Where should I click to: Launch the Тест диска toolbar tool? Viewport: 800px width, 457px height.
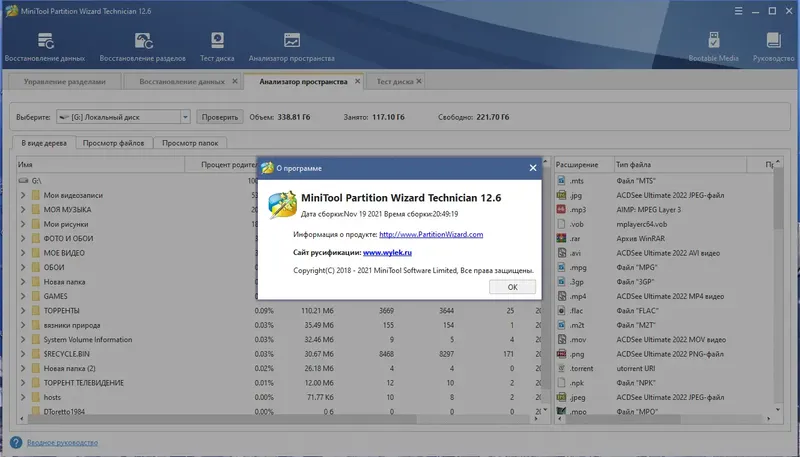click(x=217, y=47)
